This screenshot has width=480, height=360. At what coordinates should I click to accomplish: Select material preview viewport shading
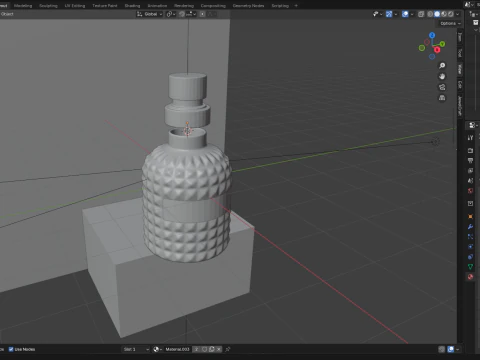(444, 14)
